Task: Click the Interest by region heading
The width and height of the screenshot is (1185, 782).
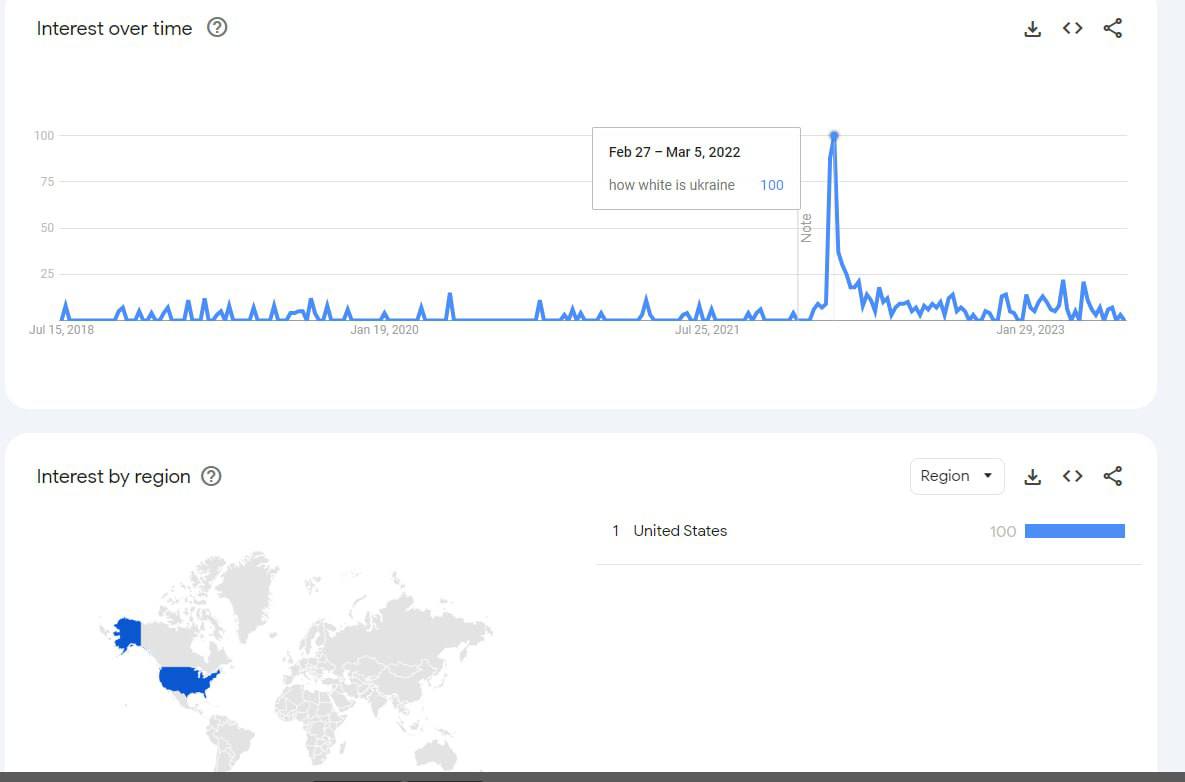Action: (113, 476)
